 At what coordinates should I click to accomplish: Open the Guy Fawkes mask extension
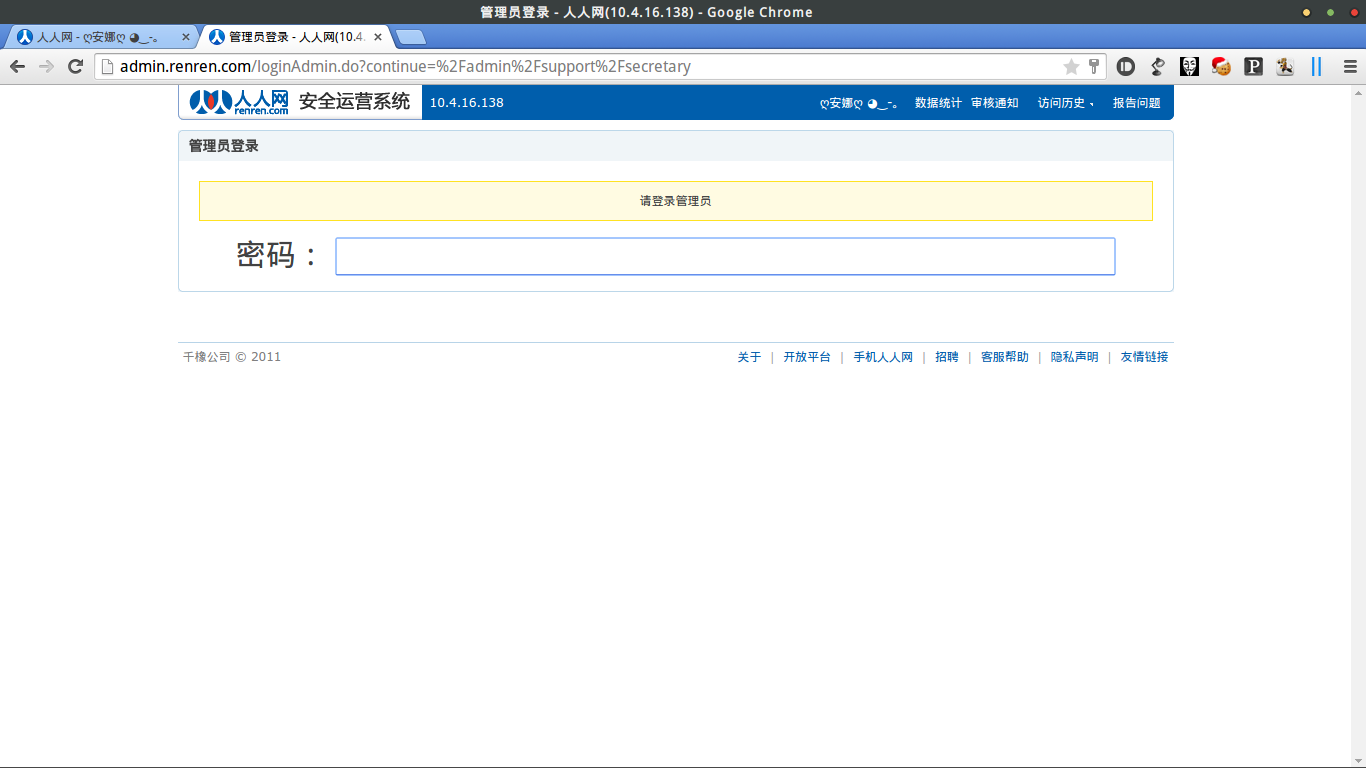click(1189, 67)
